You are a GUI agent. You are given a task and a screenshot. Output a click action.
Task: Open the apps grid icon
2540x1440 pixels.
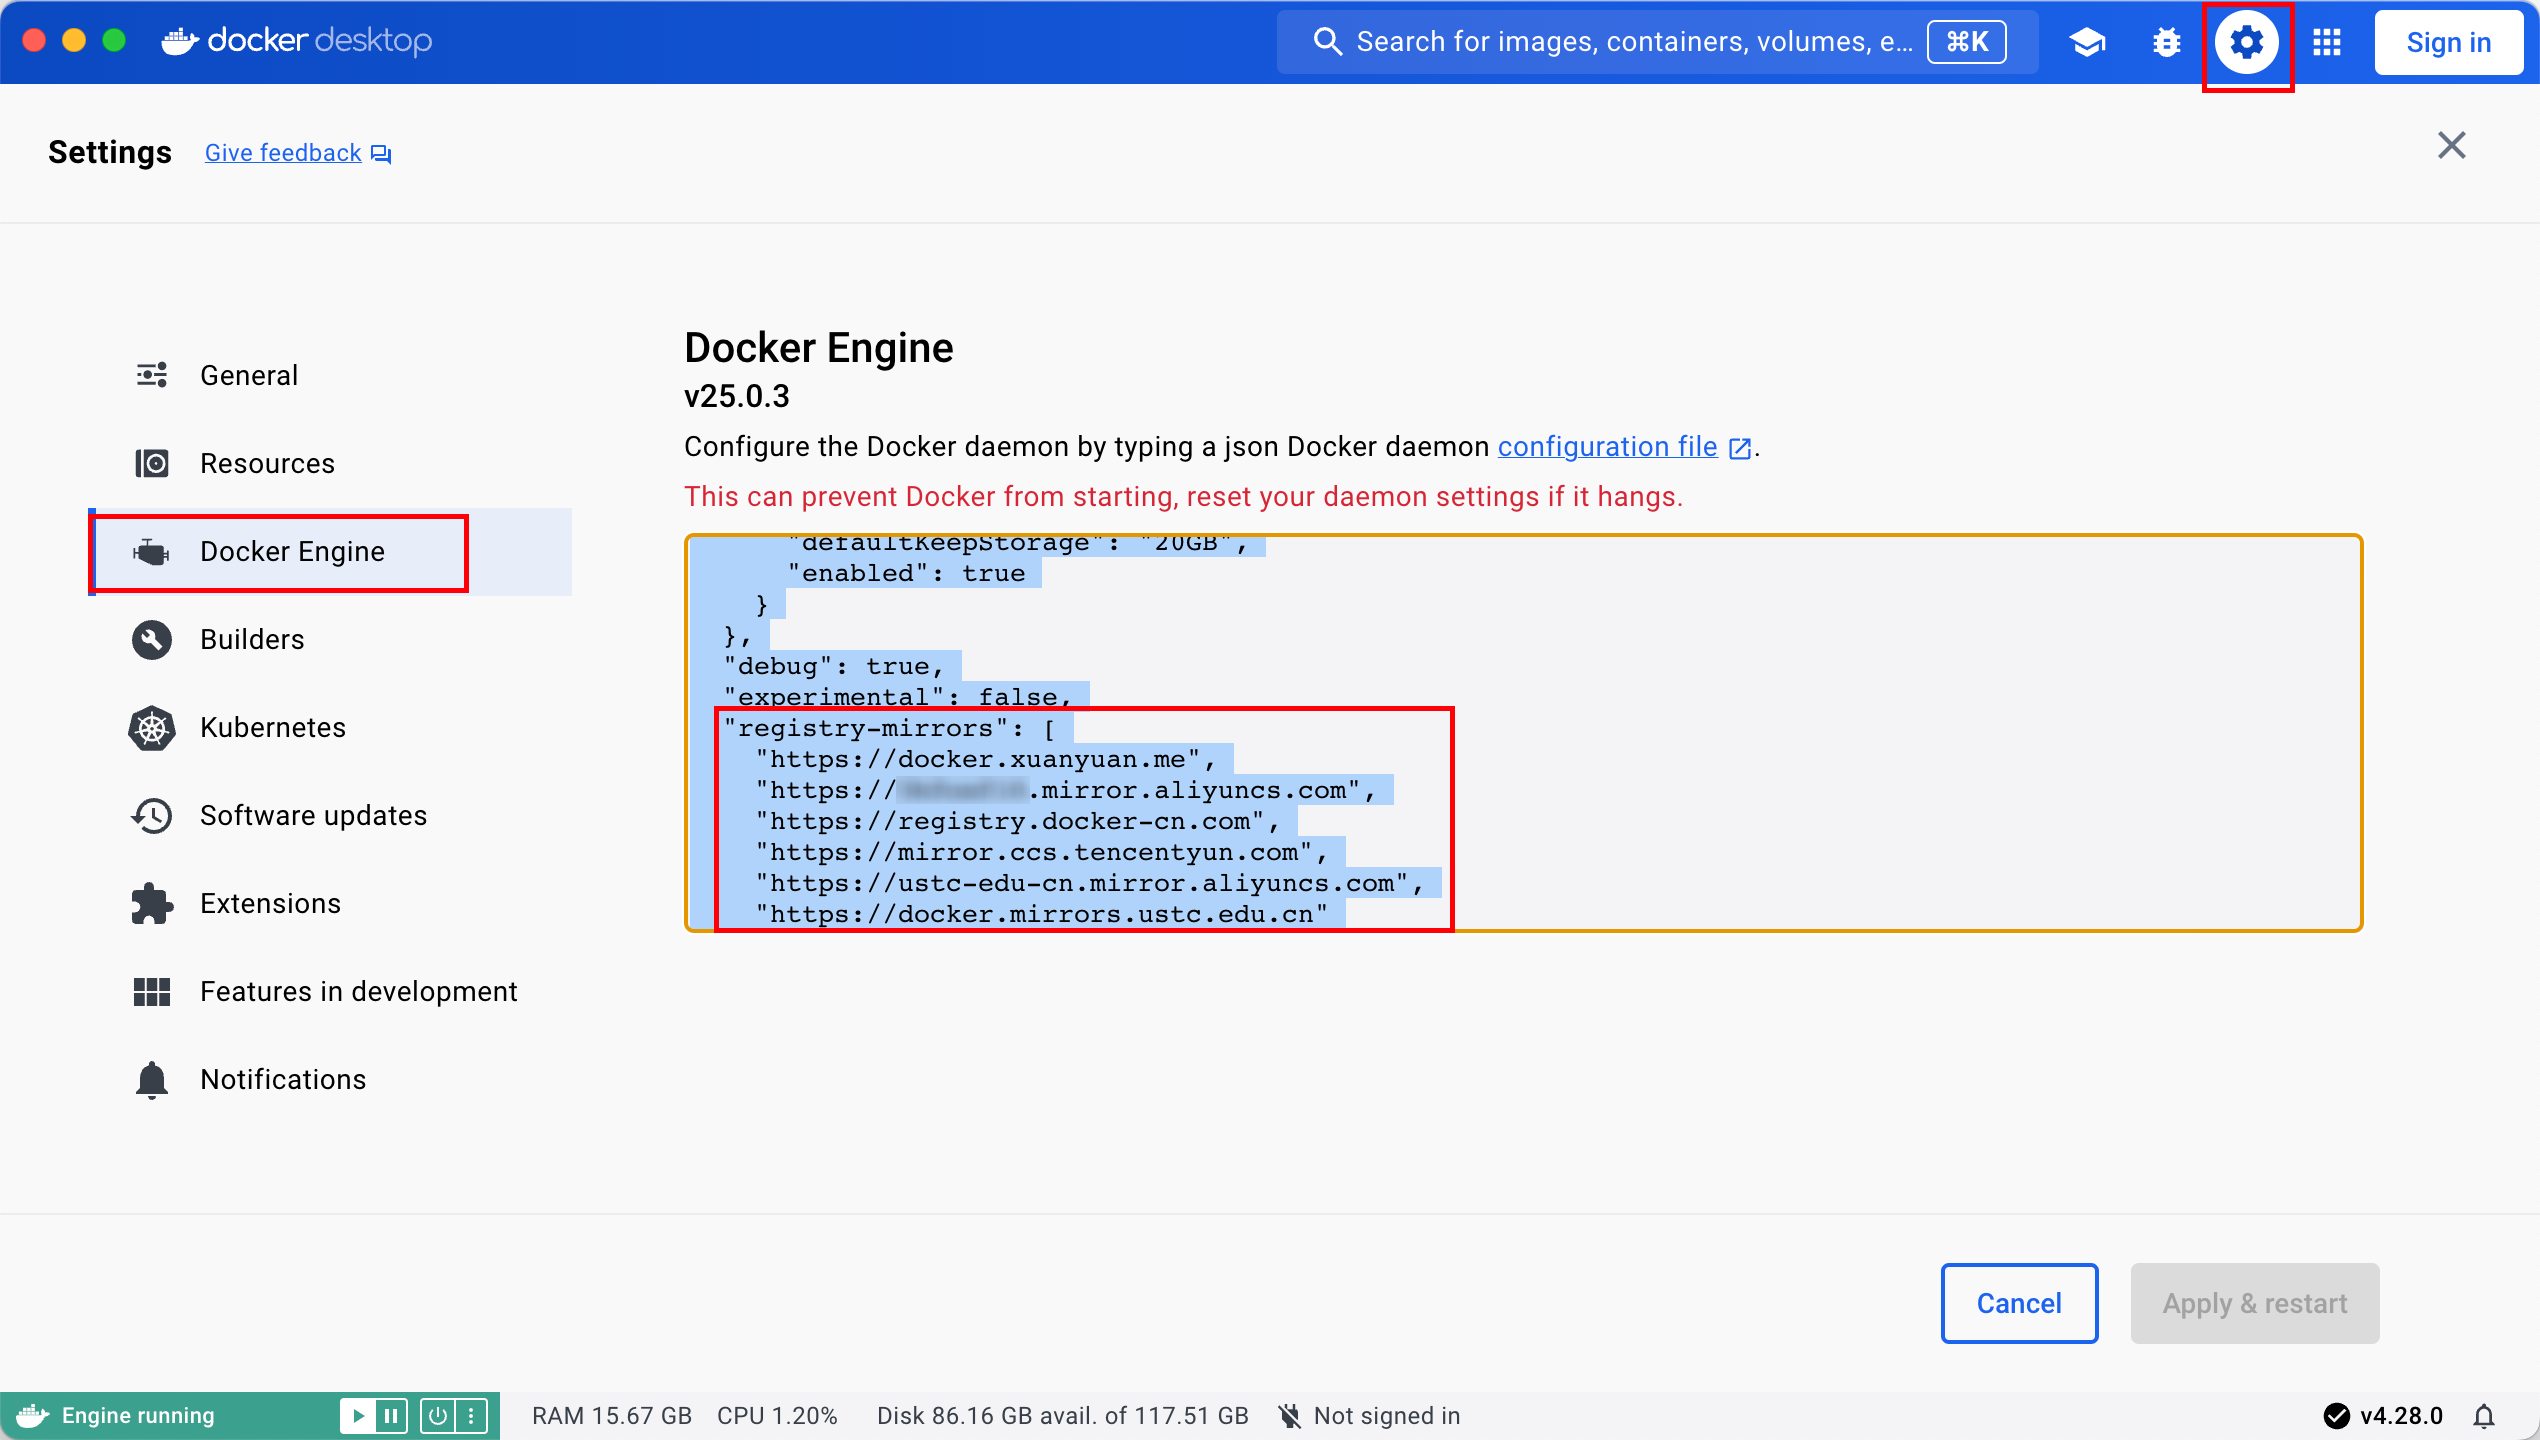pos(2327,42)
